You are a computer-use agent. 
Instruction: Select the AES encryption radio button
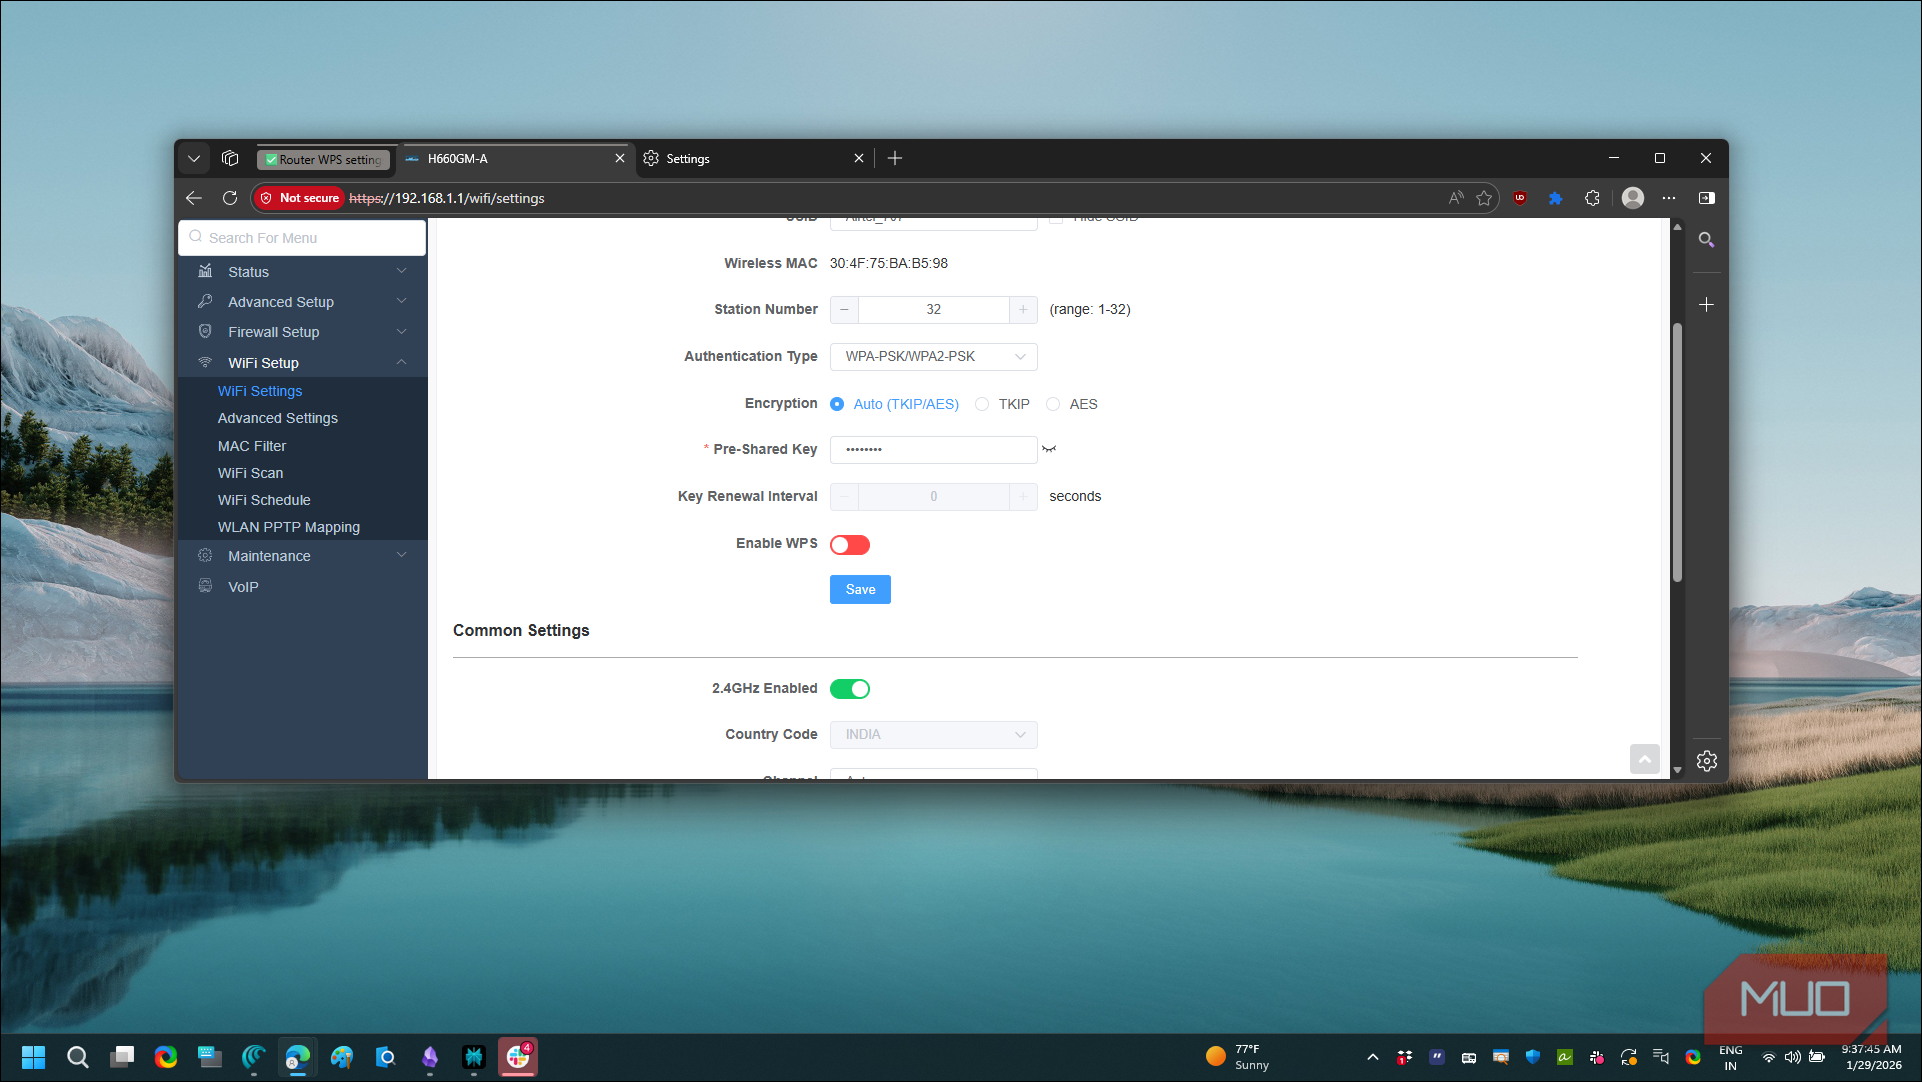pyautogui.click(x=1053, y=404)
